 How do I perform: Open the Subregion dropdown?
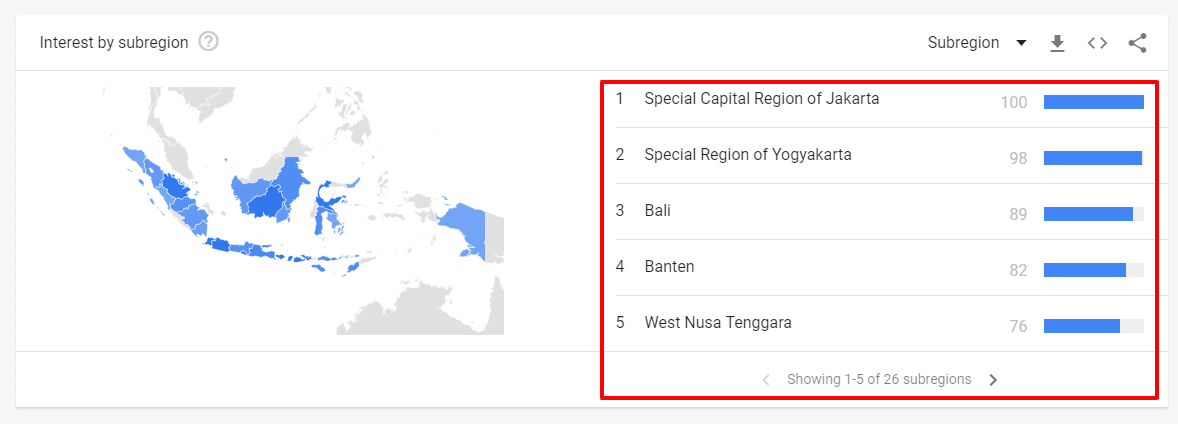[963, 43]
